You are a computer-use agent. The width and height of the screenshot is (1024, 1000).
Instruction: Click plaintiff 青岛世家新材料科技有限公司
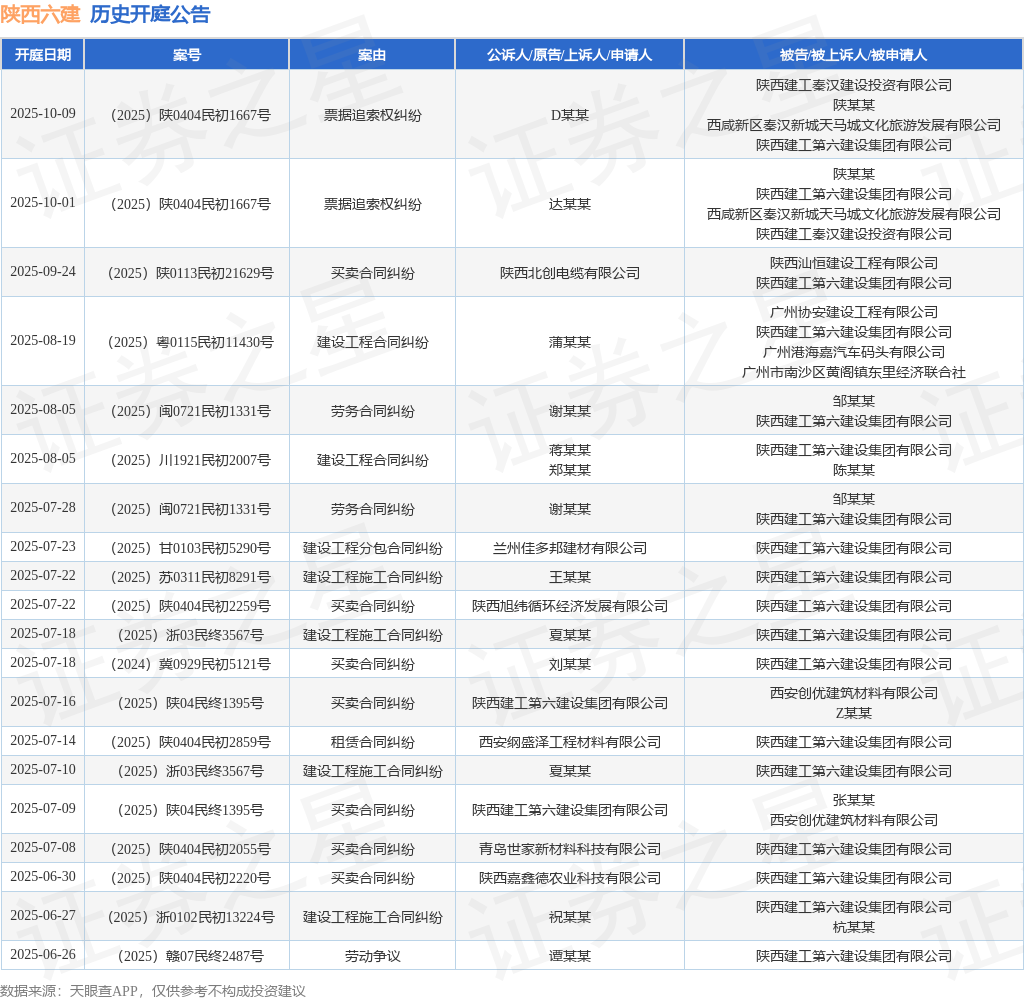[569, 849]
